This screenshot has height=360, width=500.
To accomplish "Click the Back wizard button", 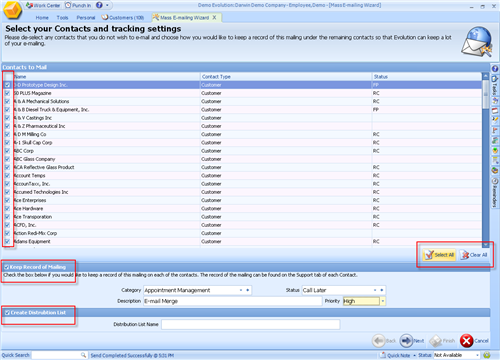I will click(384, 341).
